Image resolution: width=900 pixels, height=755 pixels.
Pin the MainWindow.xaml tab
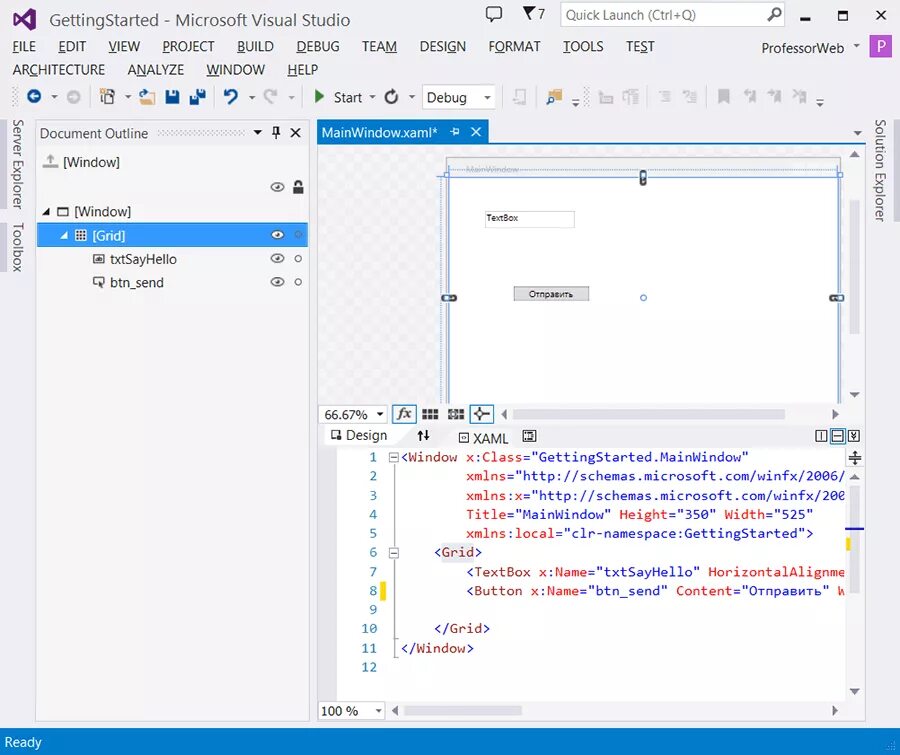point(455,132)
